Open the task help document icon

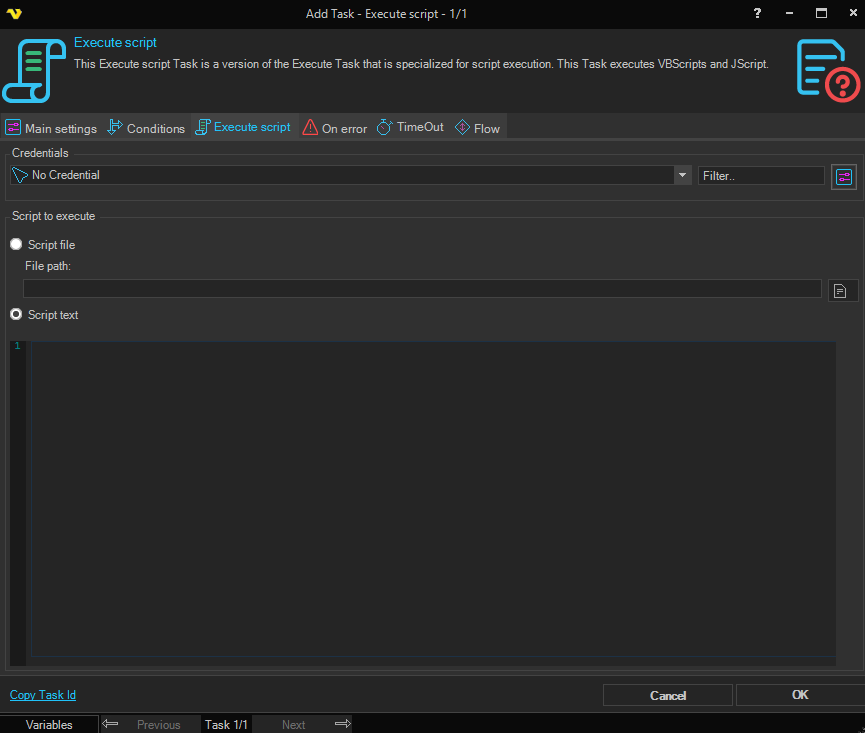827,70
